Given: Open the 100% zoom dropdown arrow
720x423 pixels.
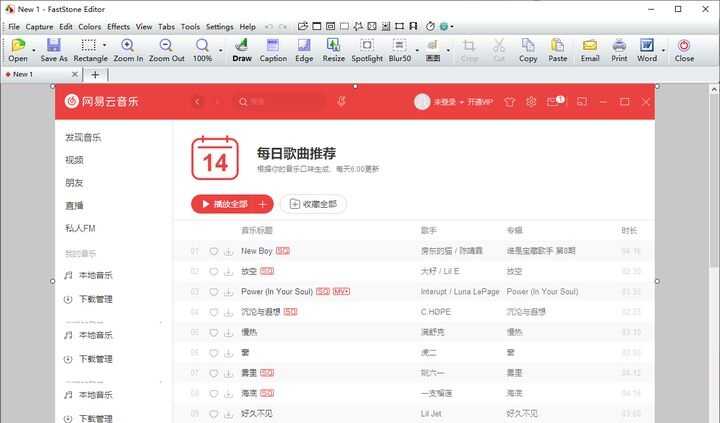Looking at the screenshot, I should pyautogui.click(x=220, y=50).
